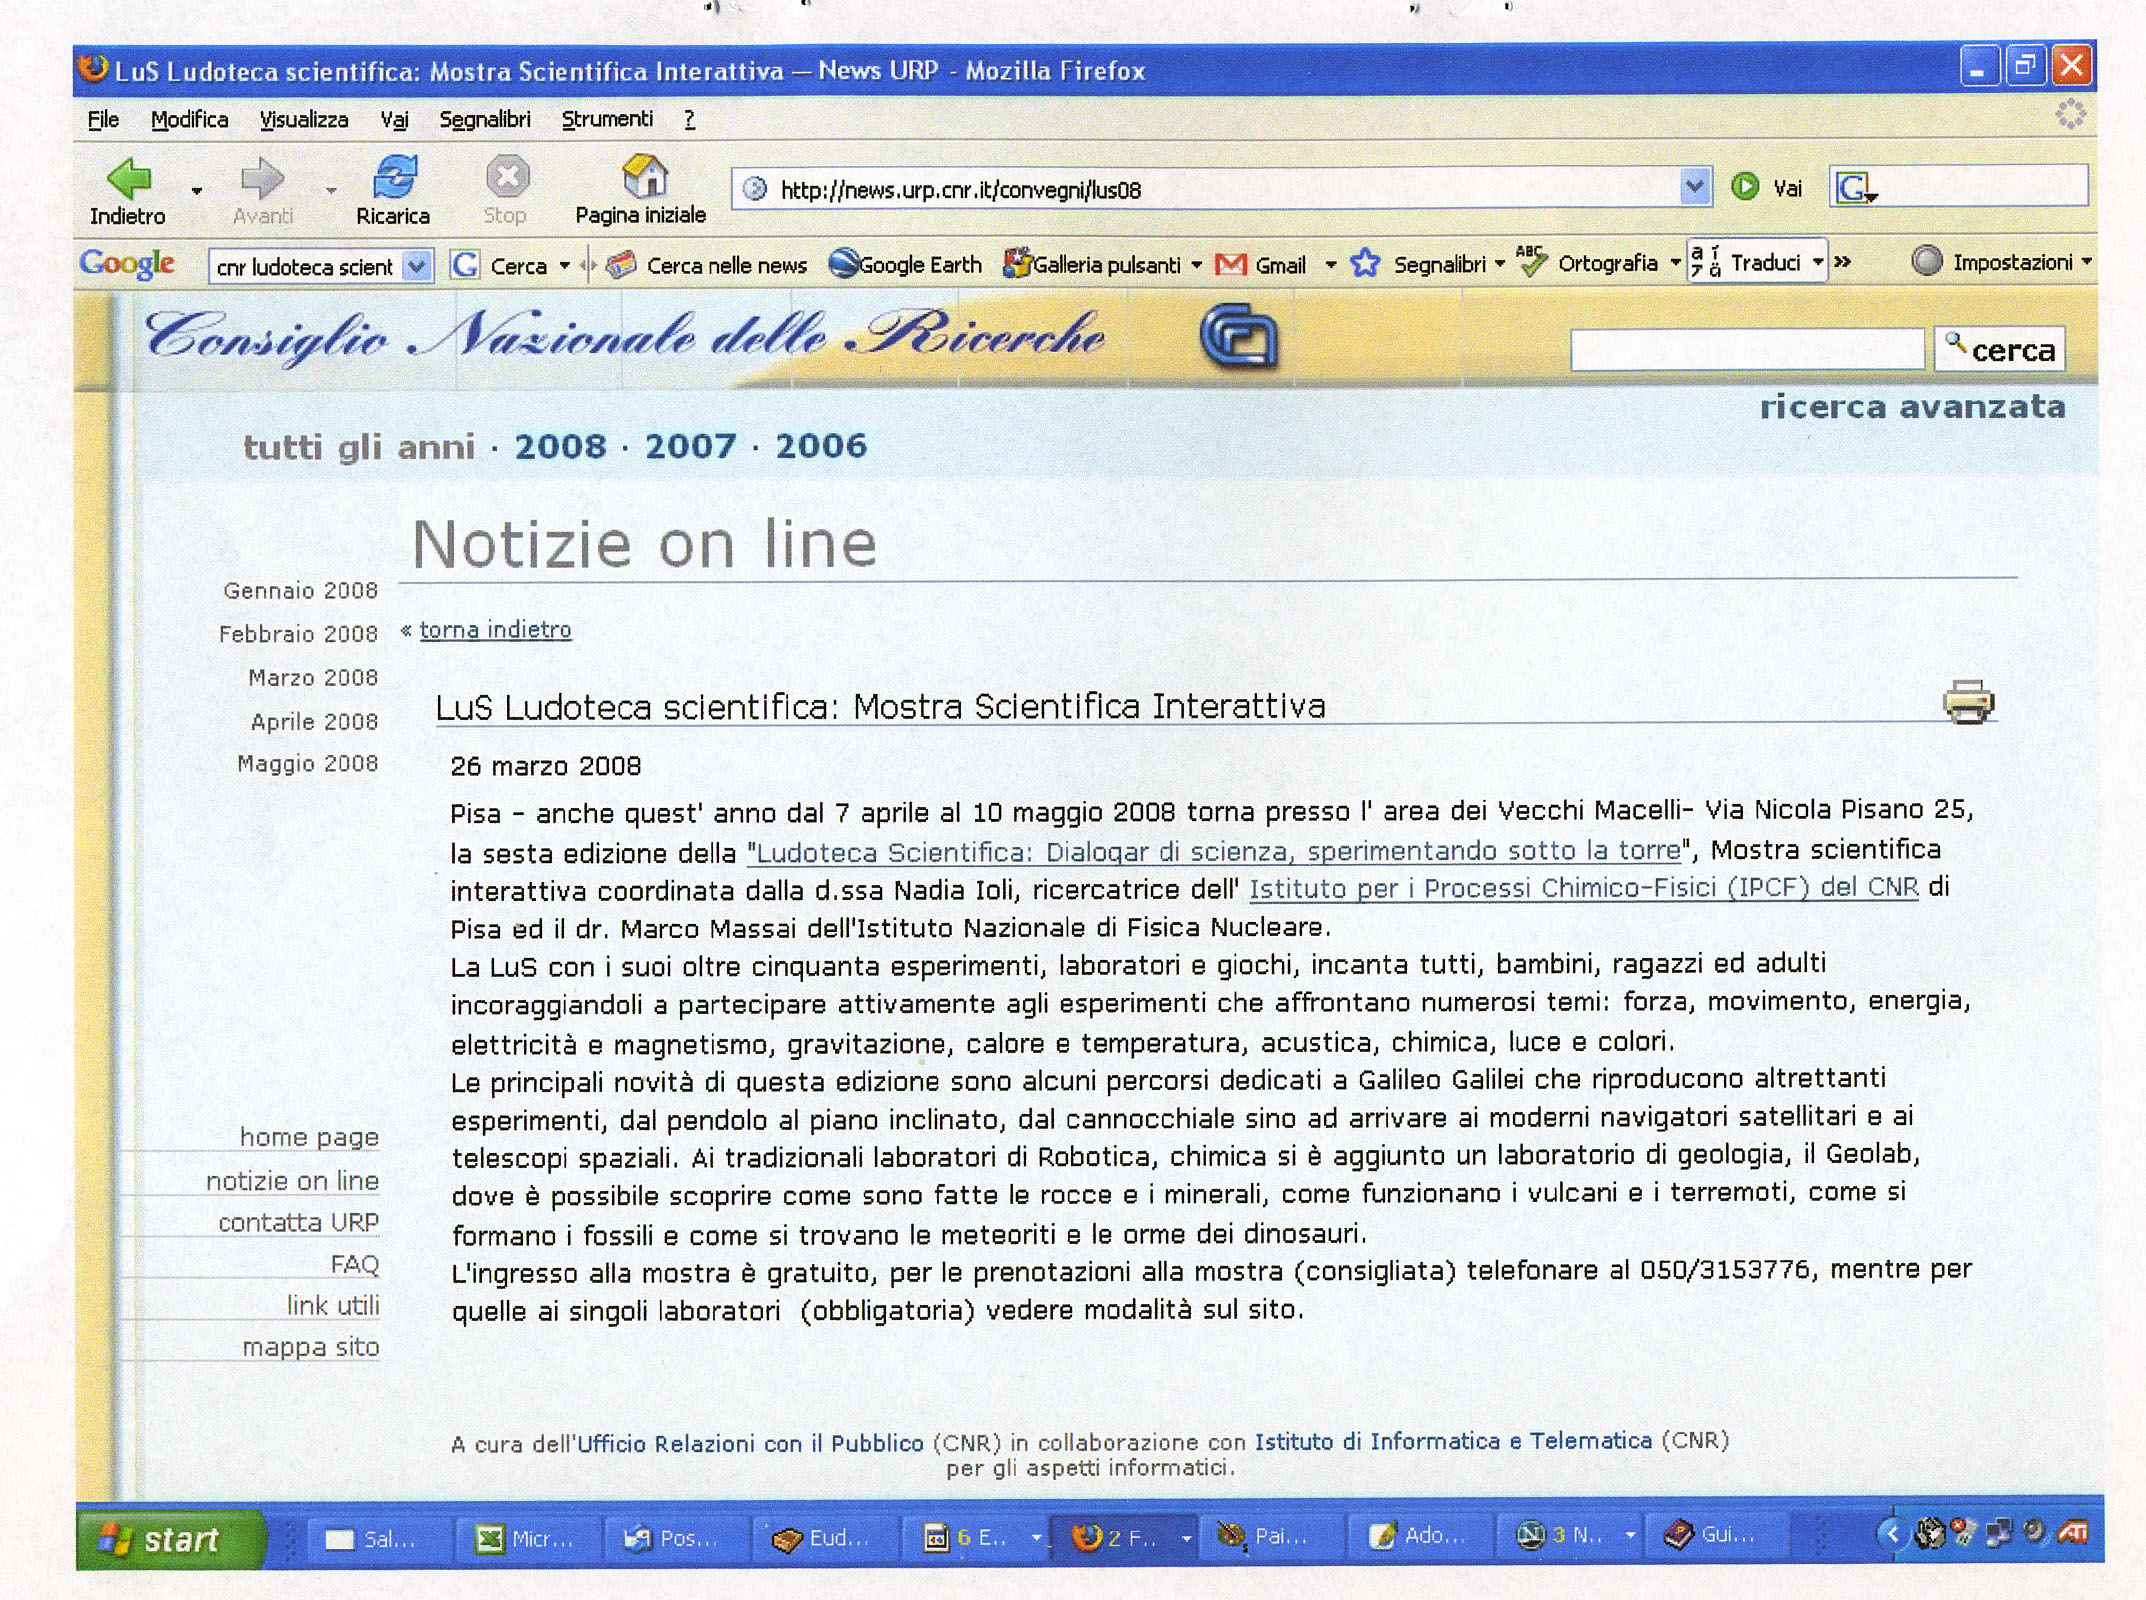The height and width of the screenshot is (1600, 2146).
Task: Click the printer icon beside article title
Action: coord(1968,702)
